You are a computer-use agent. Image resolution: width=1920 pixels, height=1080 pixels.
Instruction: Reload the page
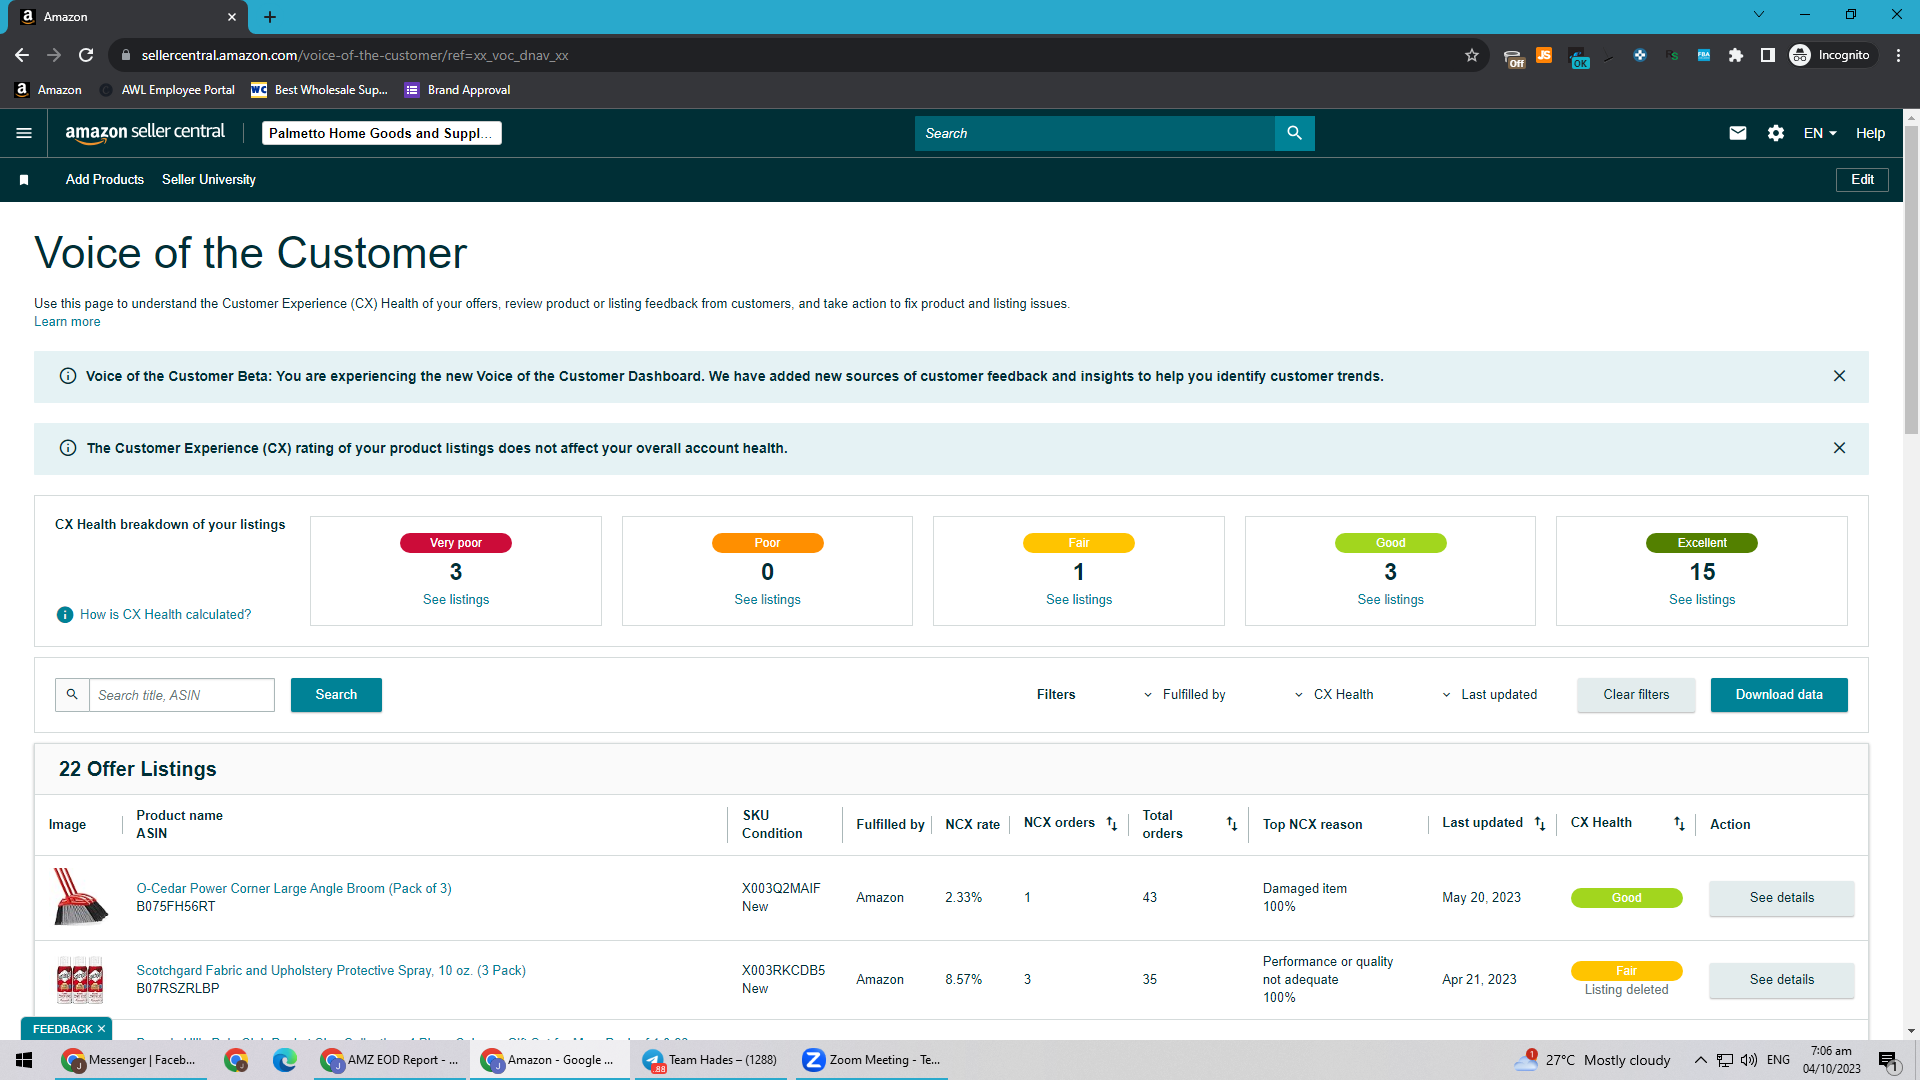(x=86, y=55)
